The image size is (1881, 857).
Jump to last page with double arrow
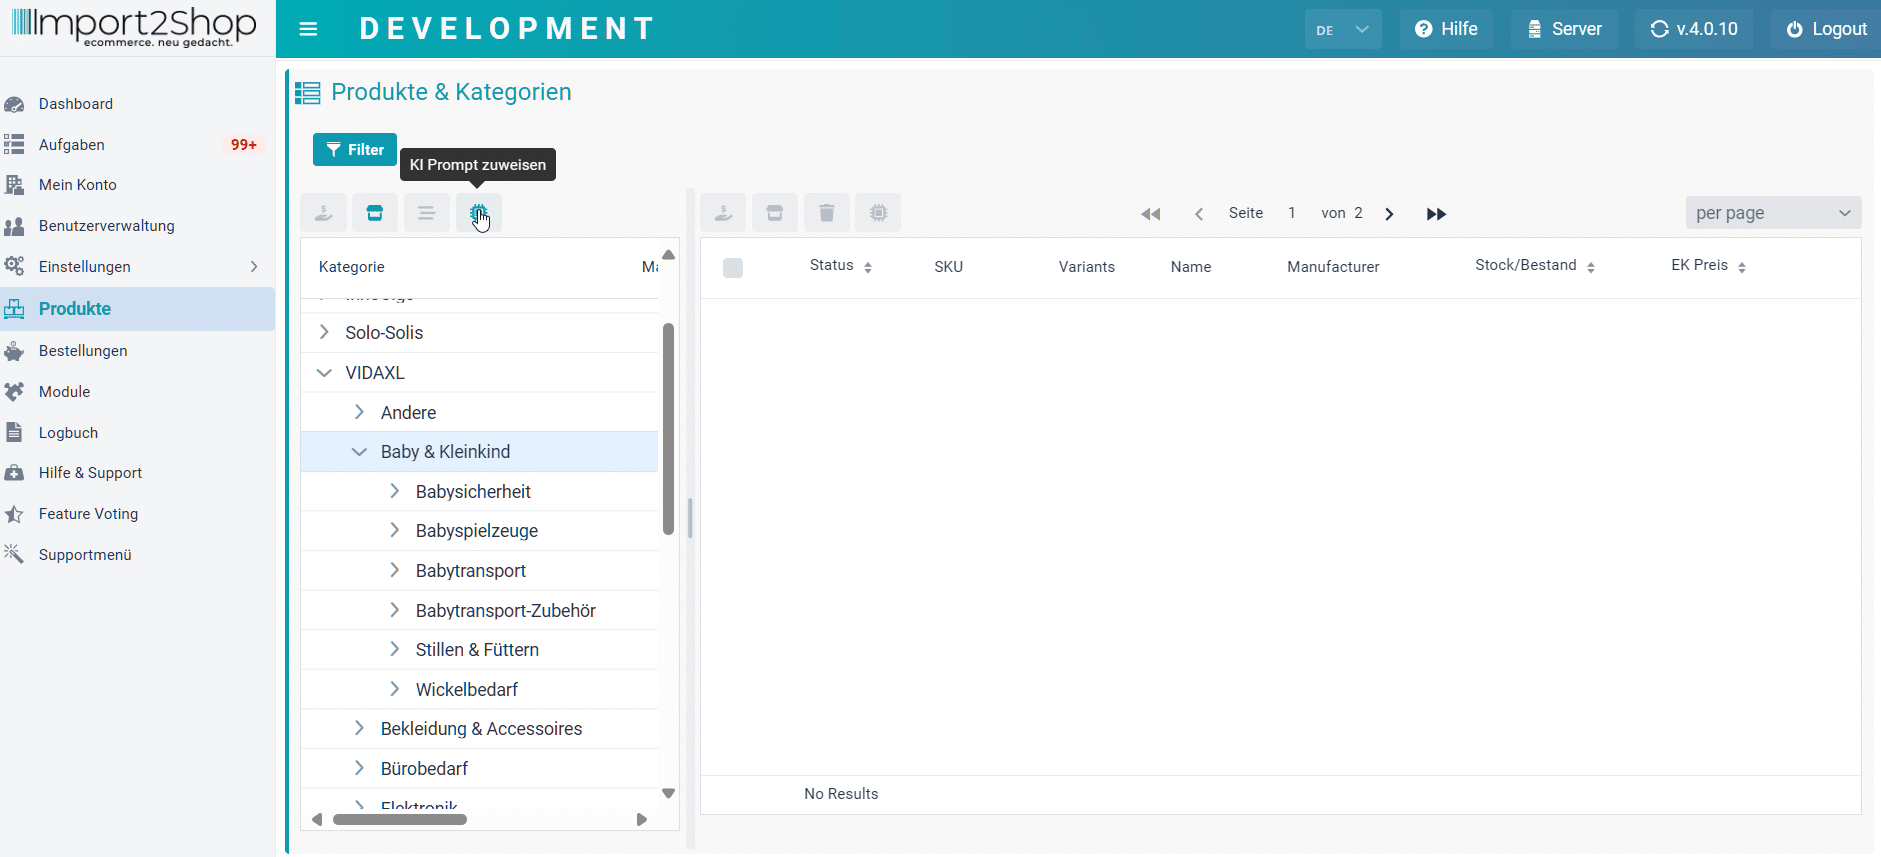1436,214
